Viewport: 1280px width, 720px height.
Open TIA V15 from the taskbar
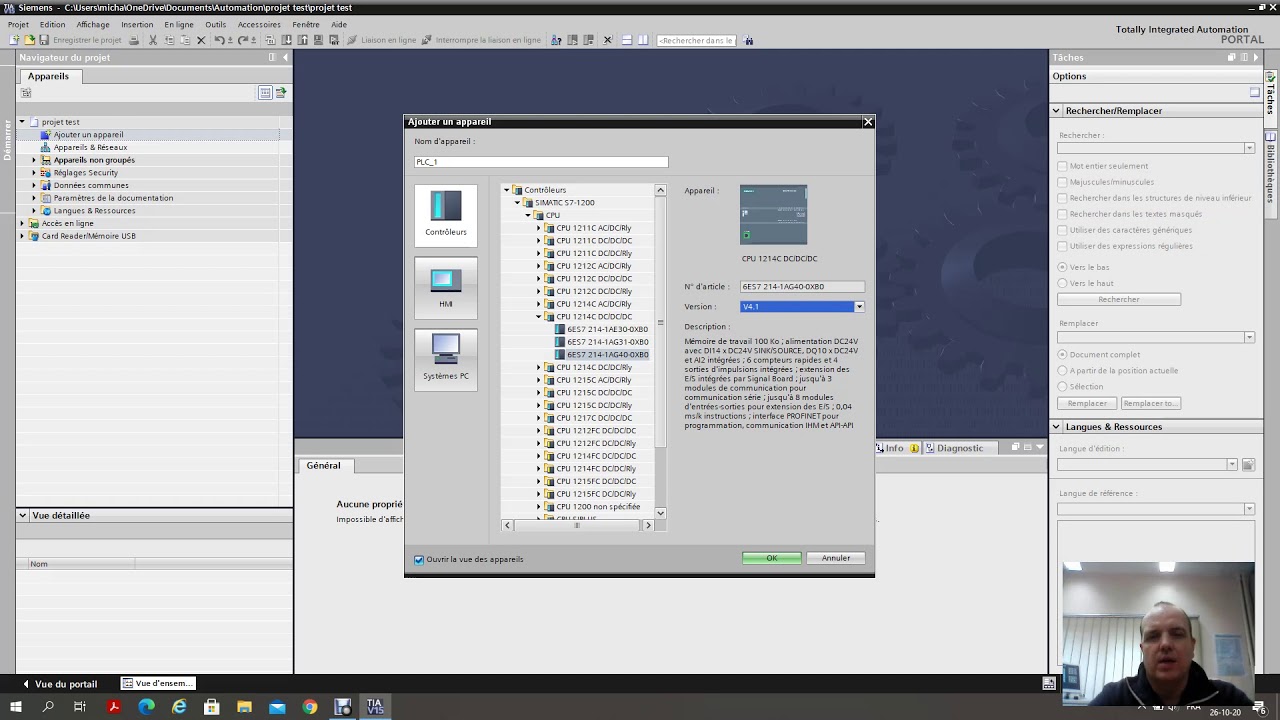[375, 707]
